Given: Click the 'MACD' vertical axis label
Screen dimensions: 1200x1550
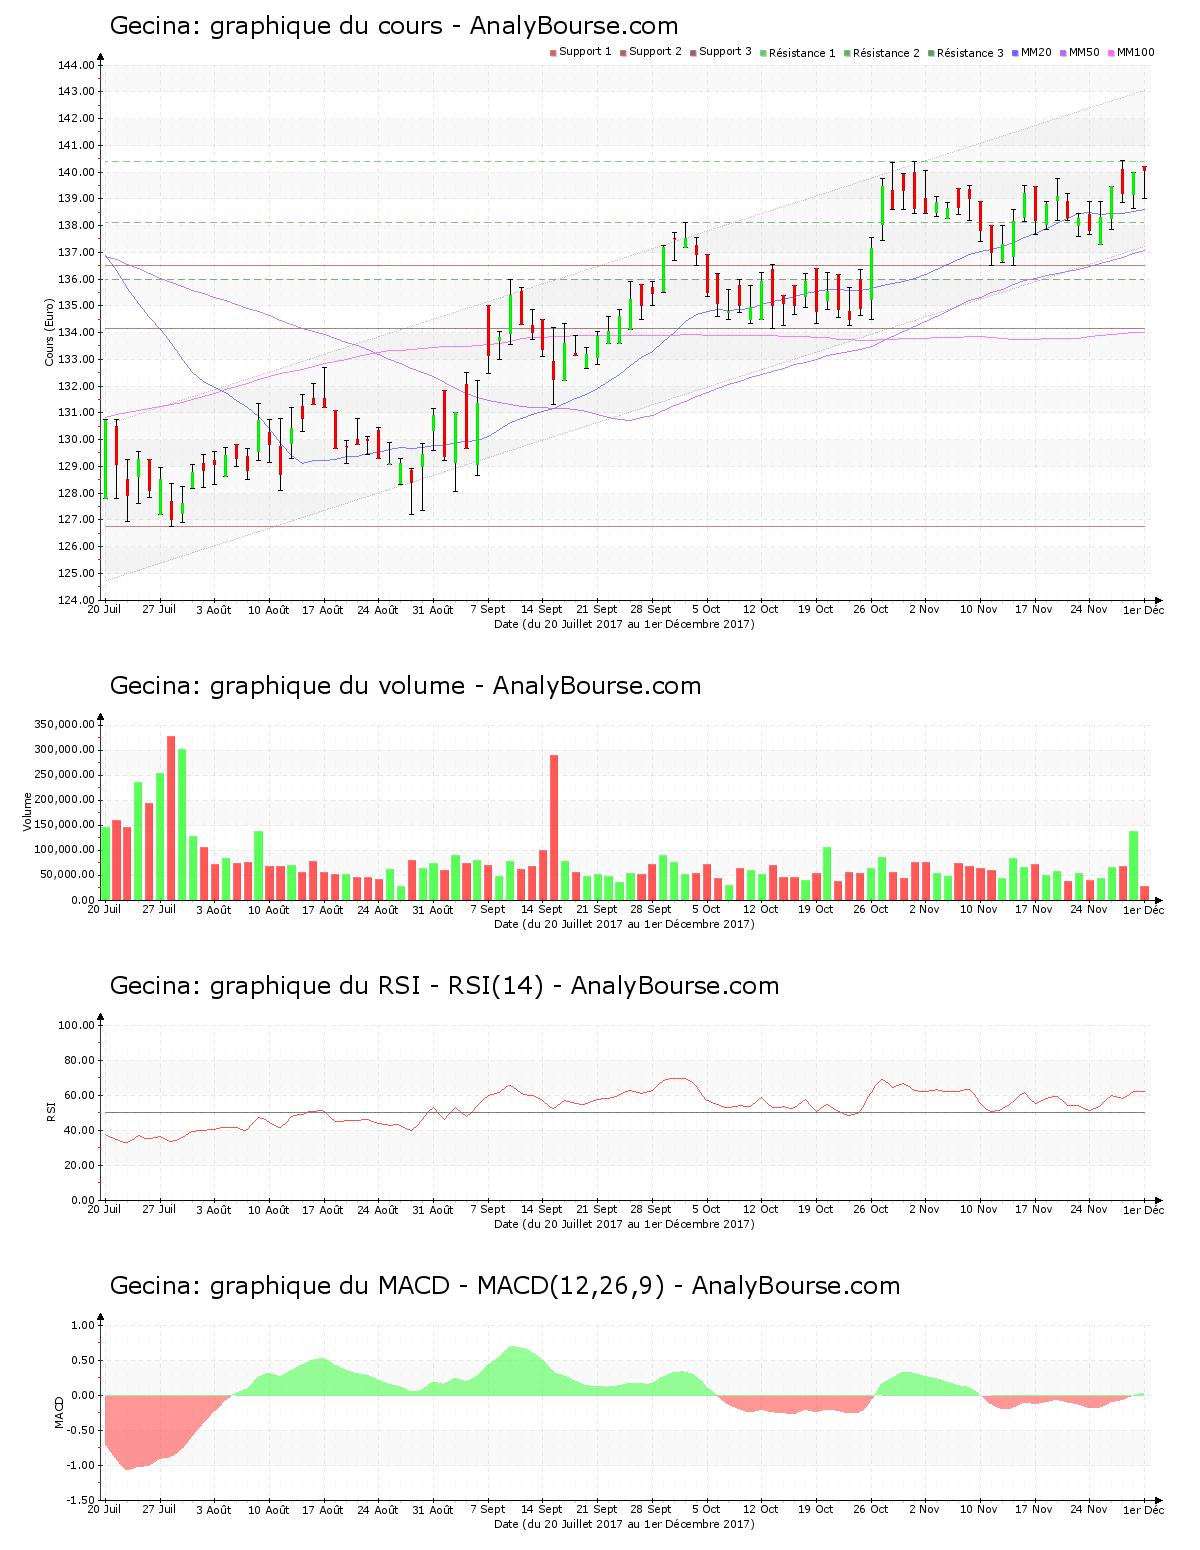Looking at the screenshot, I should (x=58, y=1412).
